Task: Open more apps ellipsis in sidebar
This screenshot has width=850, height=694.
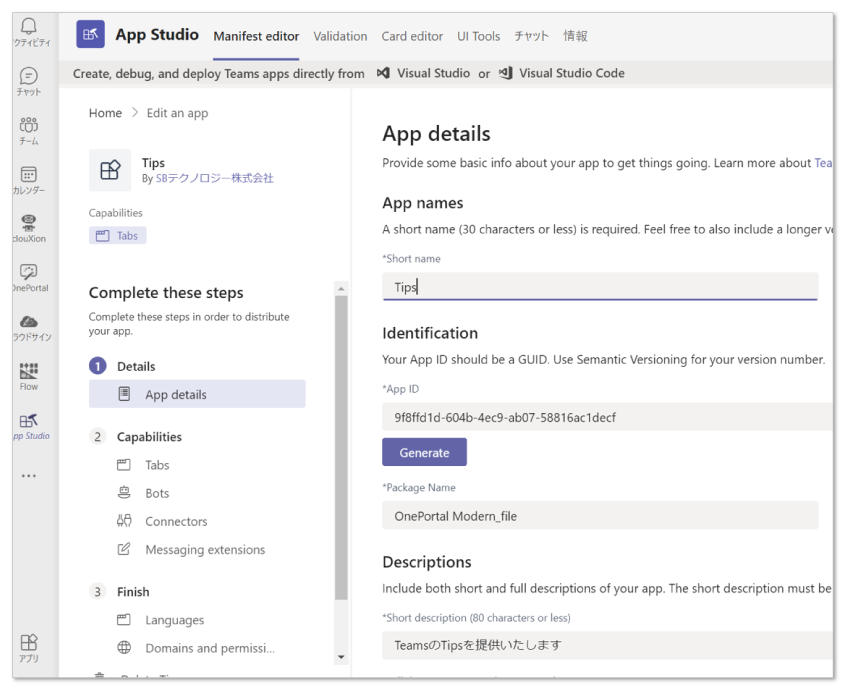Action: 29,476
